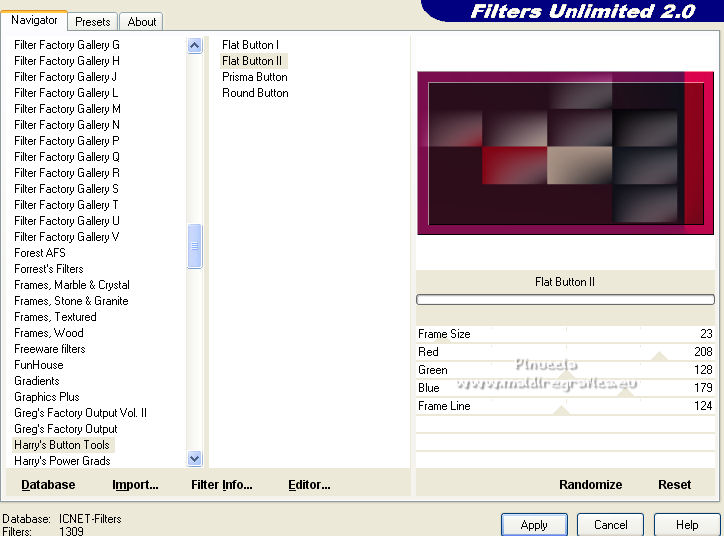
Task: Select Harry's Power Grads category
Action: pos(62,461)
